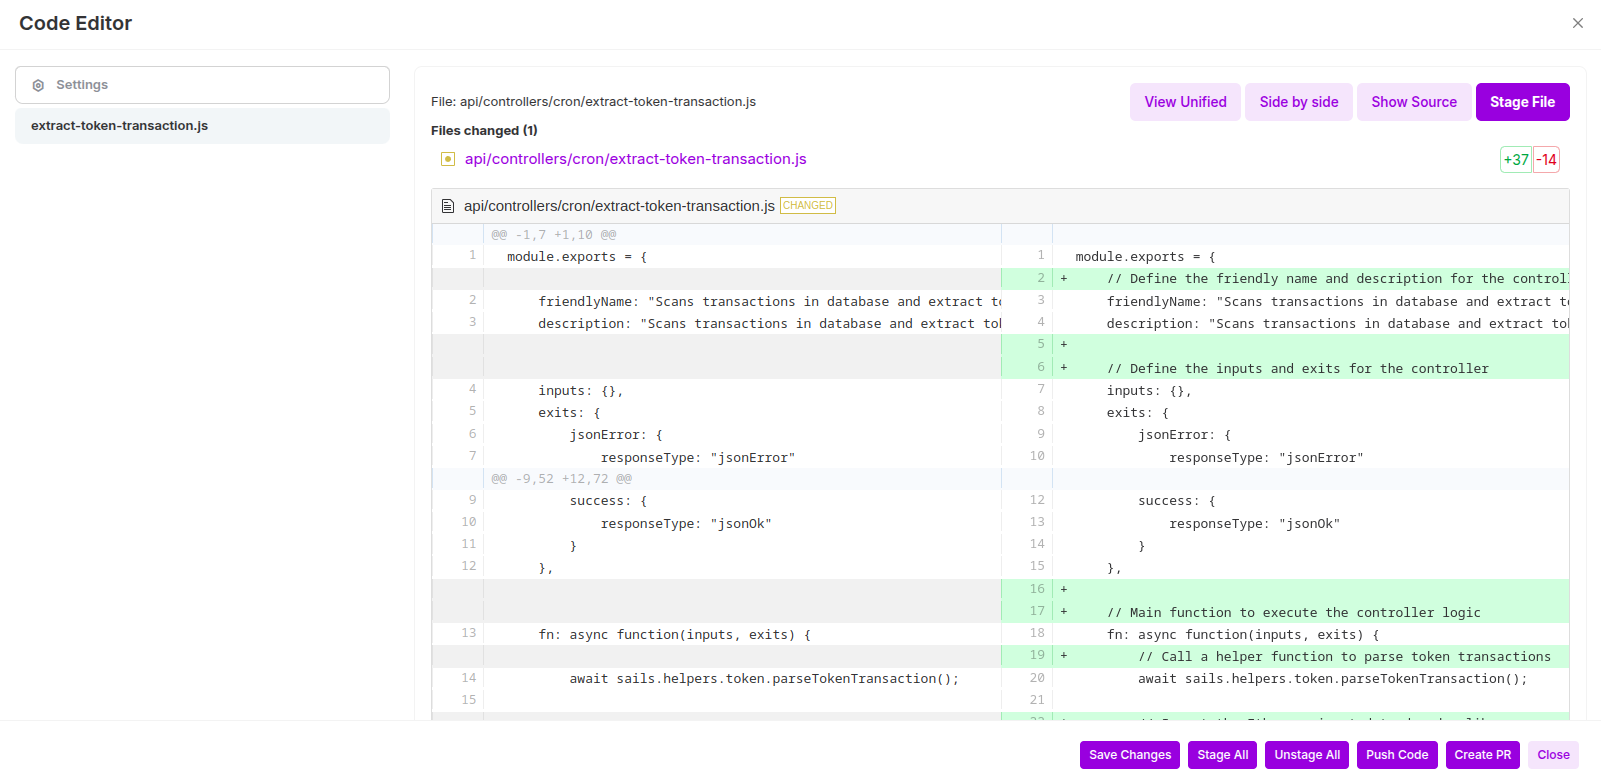1601x784 pixels.
Task: Click the Save Changes button
Action: (1129, 755)
